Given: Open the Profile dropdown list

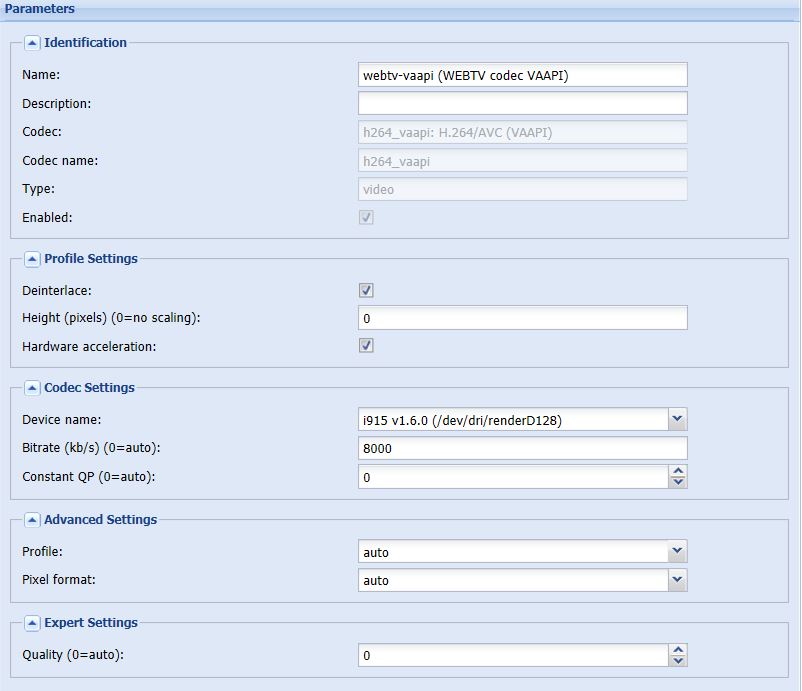Looking at the screenshot, I should pyautogui.click(x=677, y=551).
